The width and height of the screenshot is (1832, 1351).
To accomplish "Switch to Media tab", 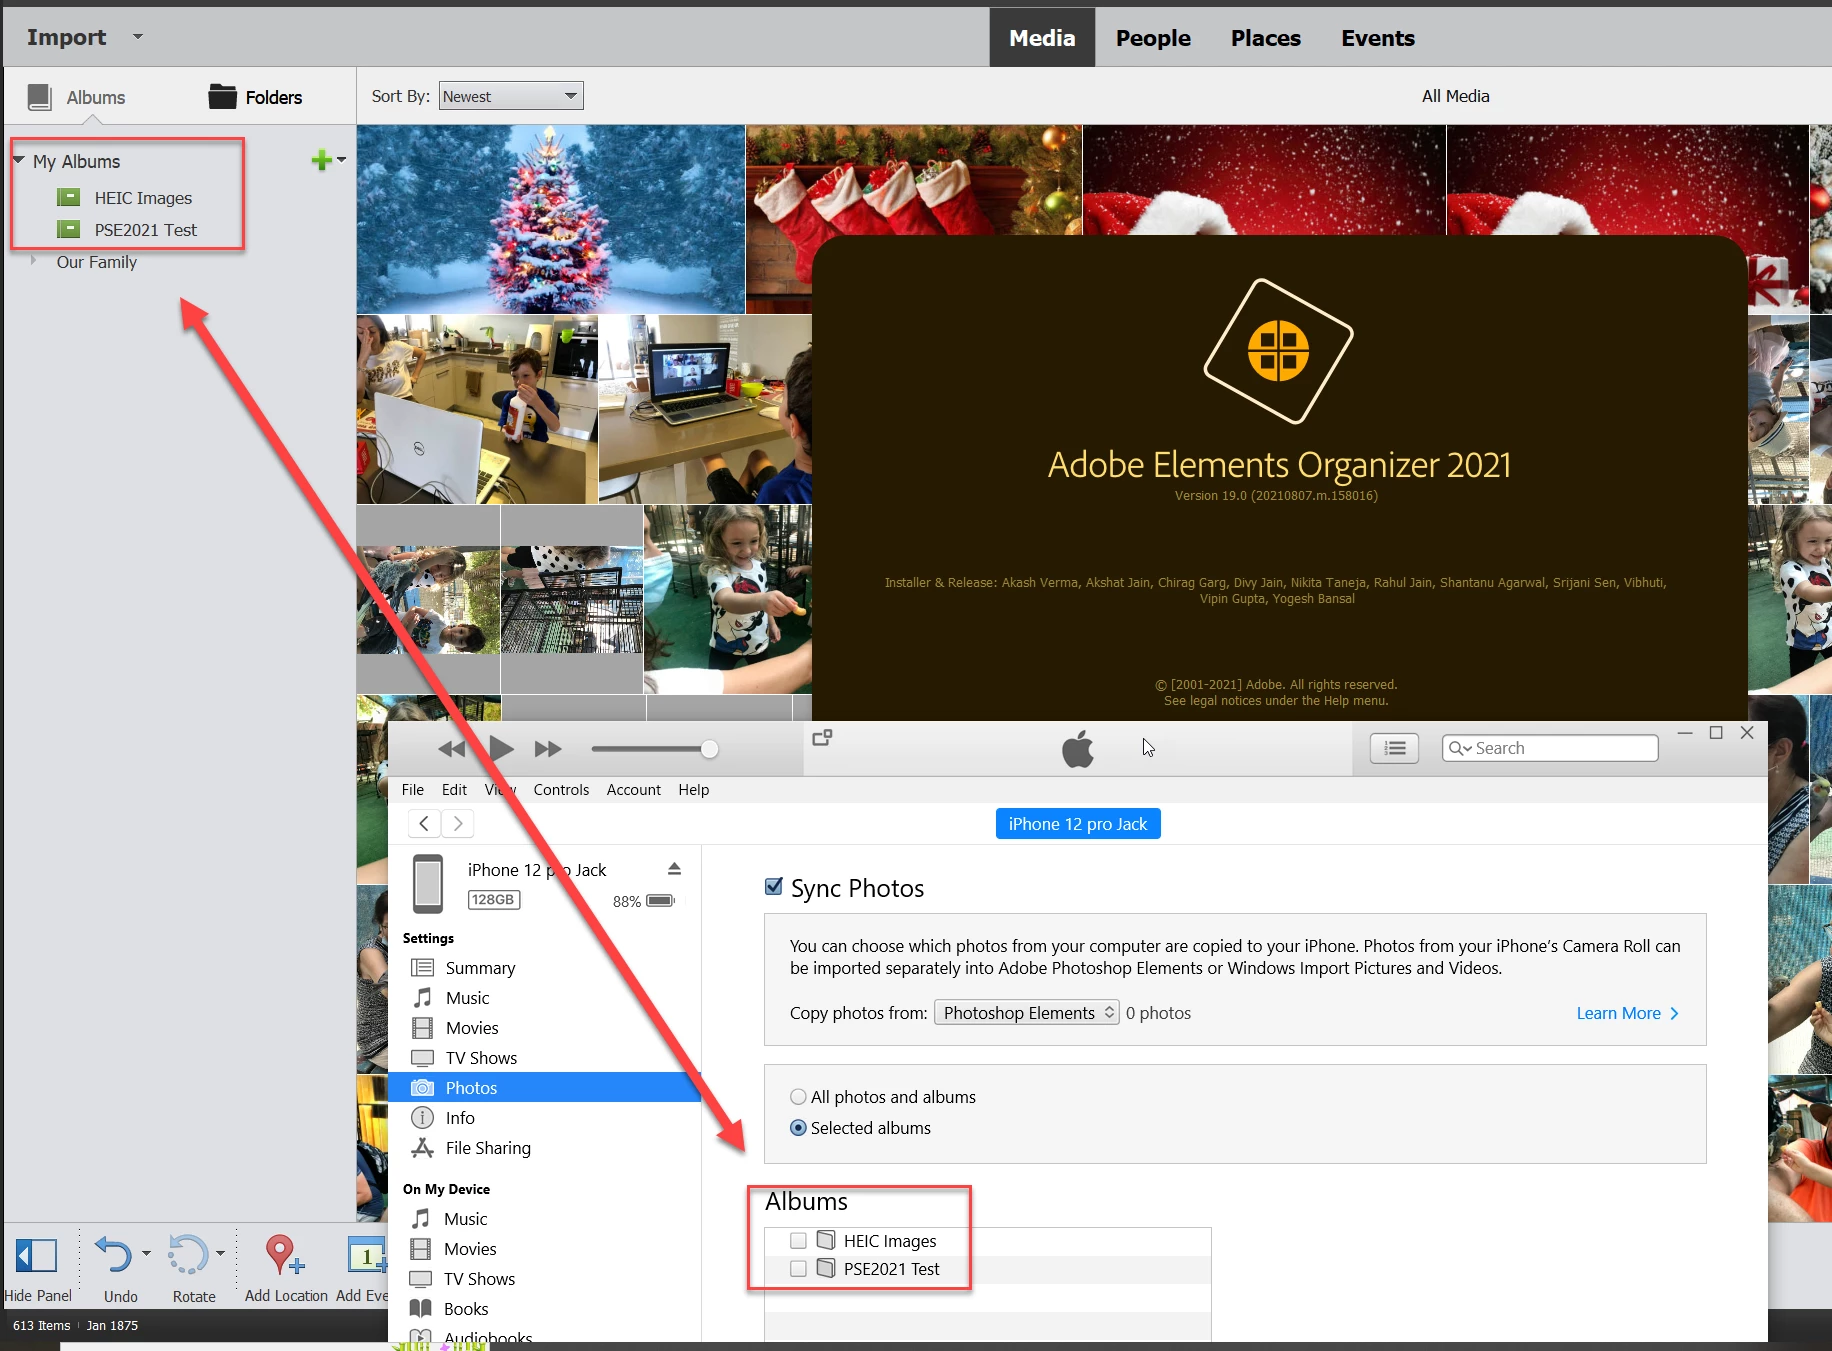I will [x=1042, y=38].
